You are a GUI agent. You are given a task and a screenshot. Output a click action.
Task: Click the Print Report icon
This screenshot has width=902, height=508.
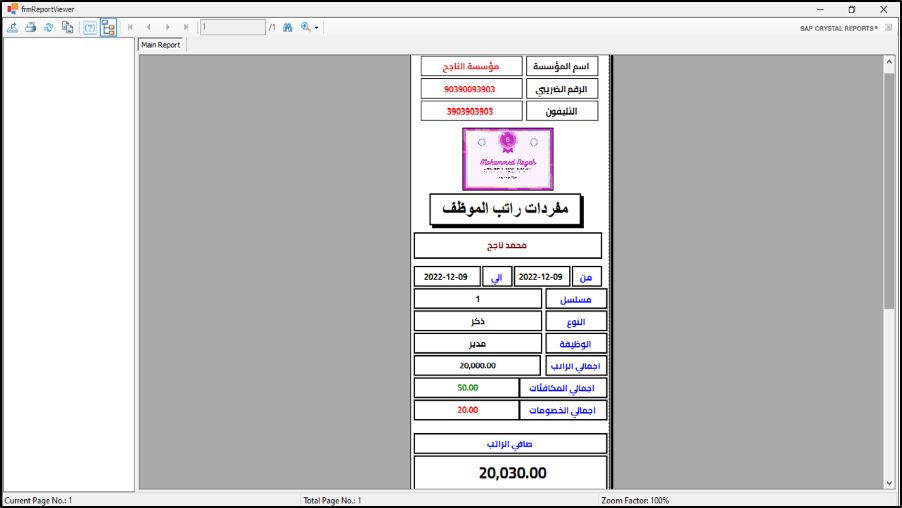click(30, 27)
